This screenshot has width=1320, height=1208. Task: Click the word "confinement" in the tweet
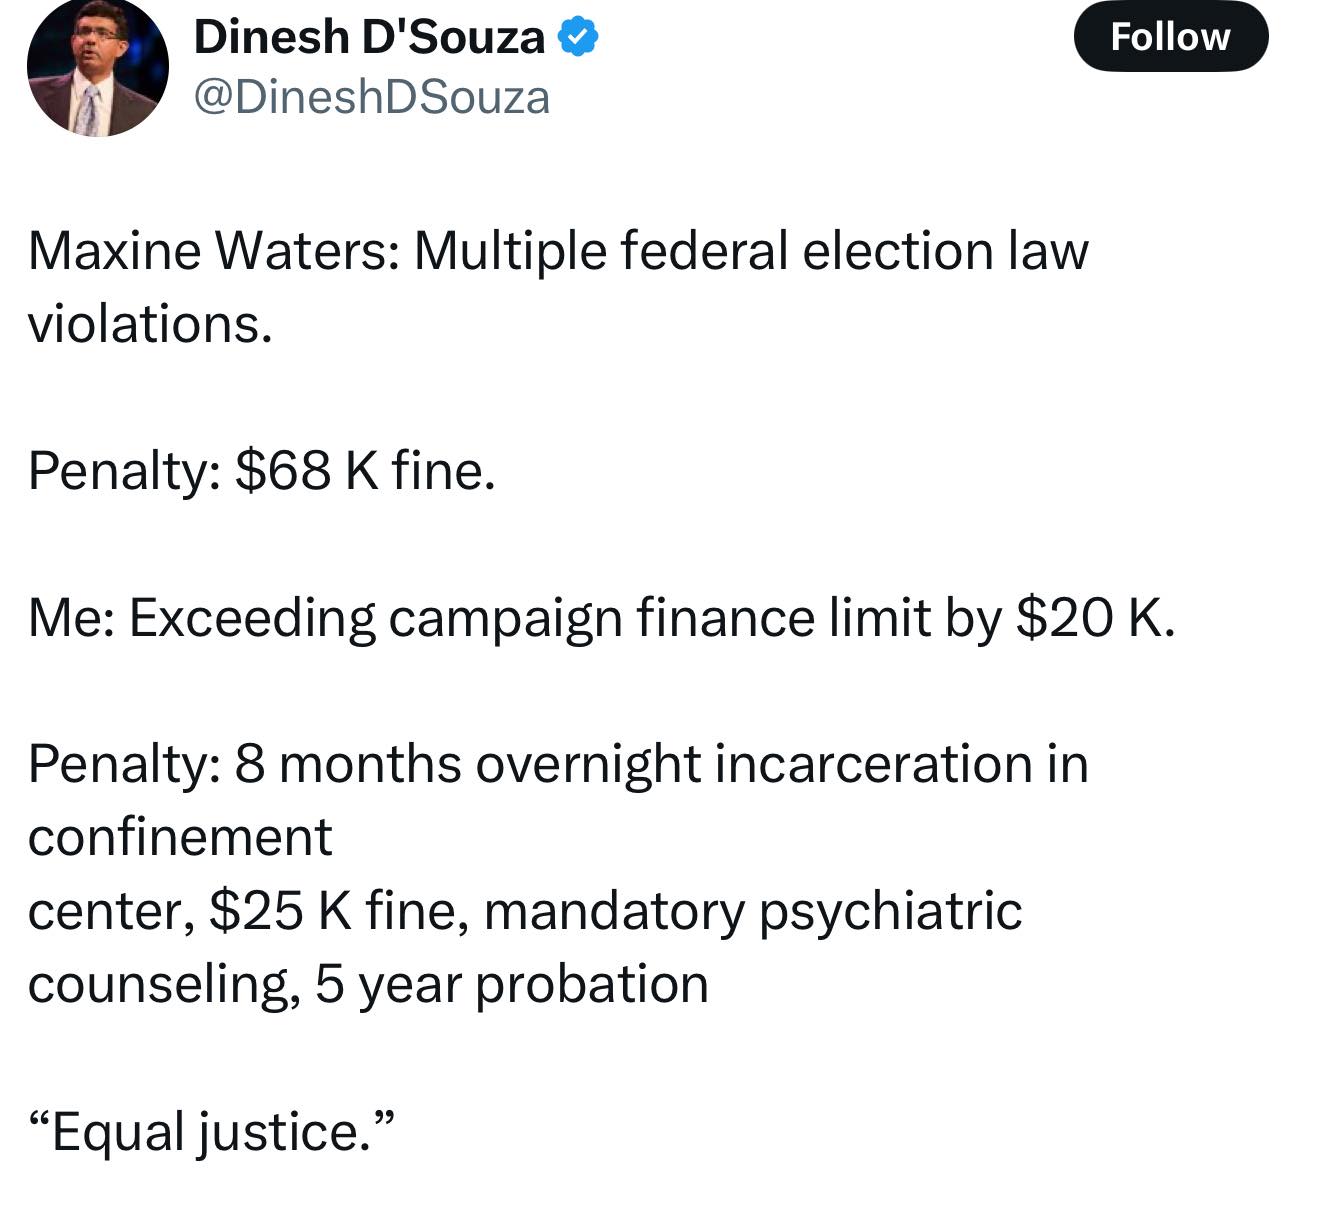tap(180, 838)
